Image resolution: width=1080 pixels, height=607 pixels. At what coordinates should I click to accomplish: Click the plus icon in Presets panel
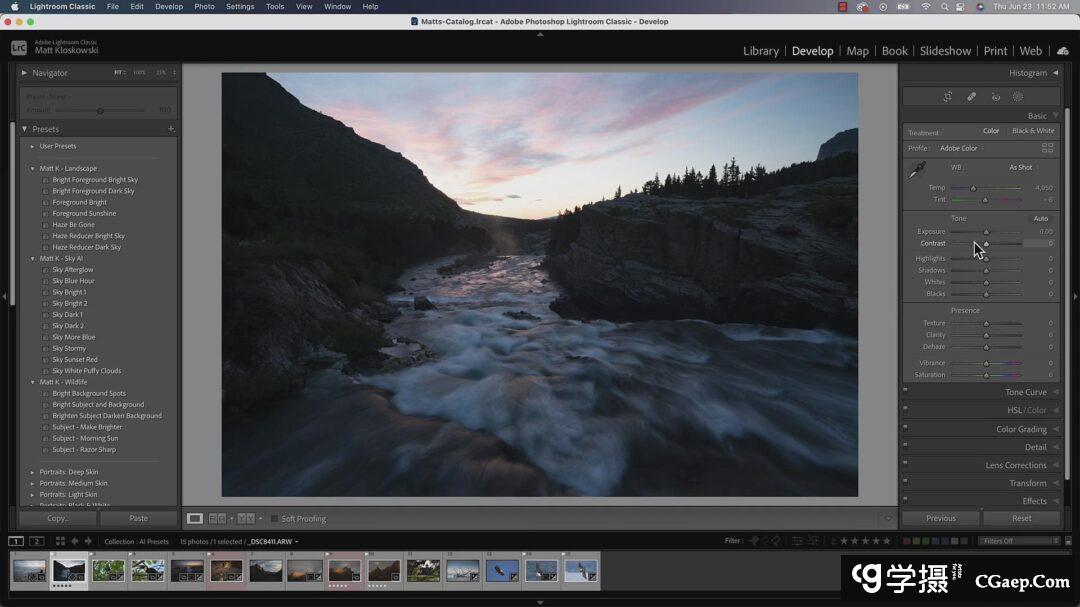(x=171, y=129)
